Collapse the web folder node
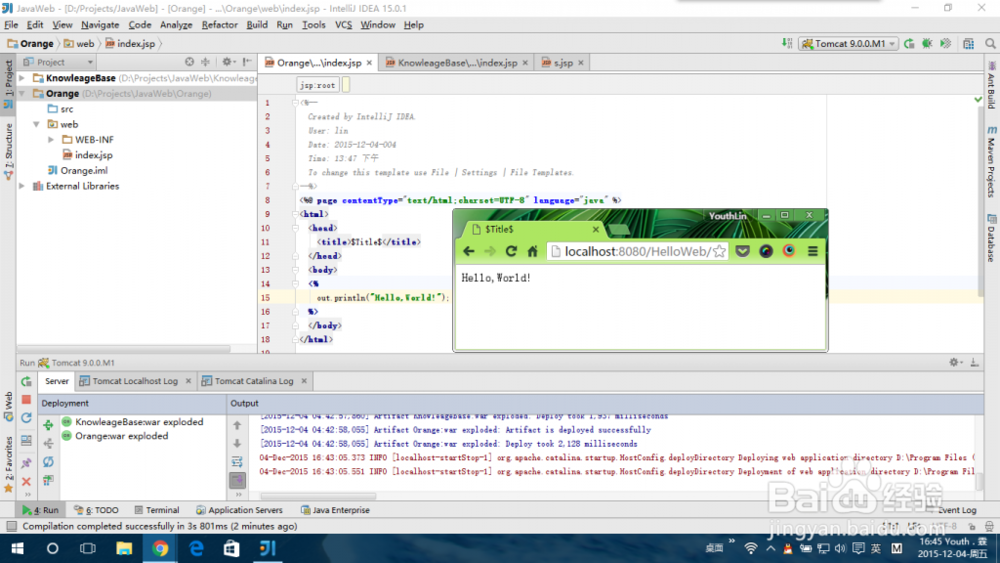Image resolution: width=1000 pixels, height=563 pixels. click(36, 124)
